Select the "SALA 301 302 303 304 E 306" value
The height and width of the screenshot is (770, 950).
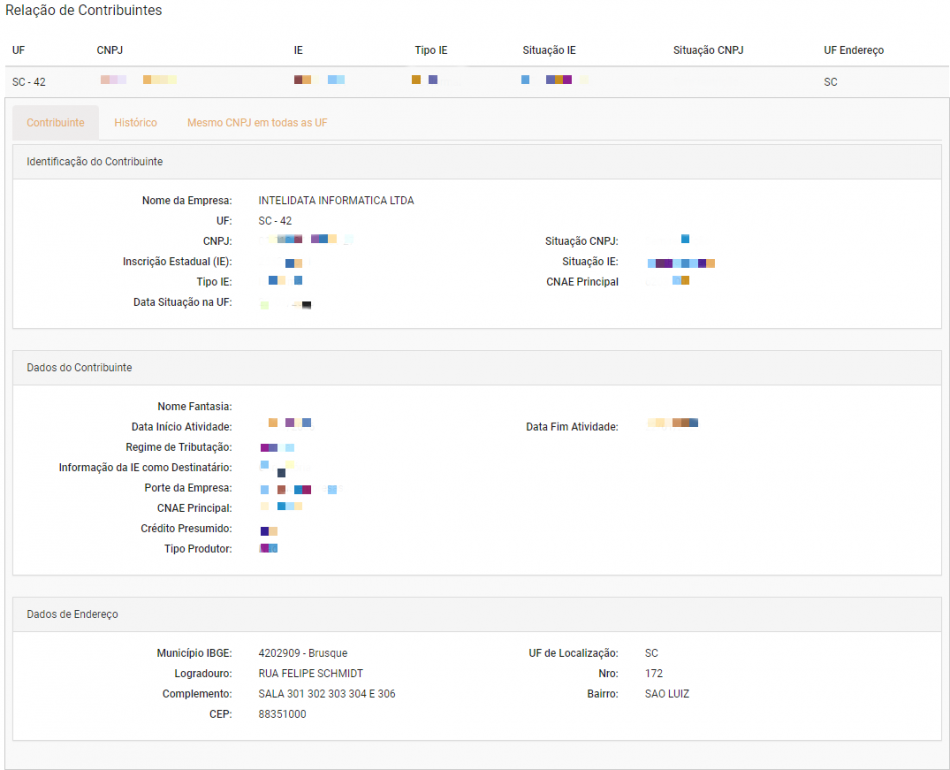[327, 694]
